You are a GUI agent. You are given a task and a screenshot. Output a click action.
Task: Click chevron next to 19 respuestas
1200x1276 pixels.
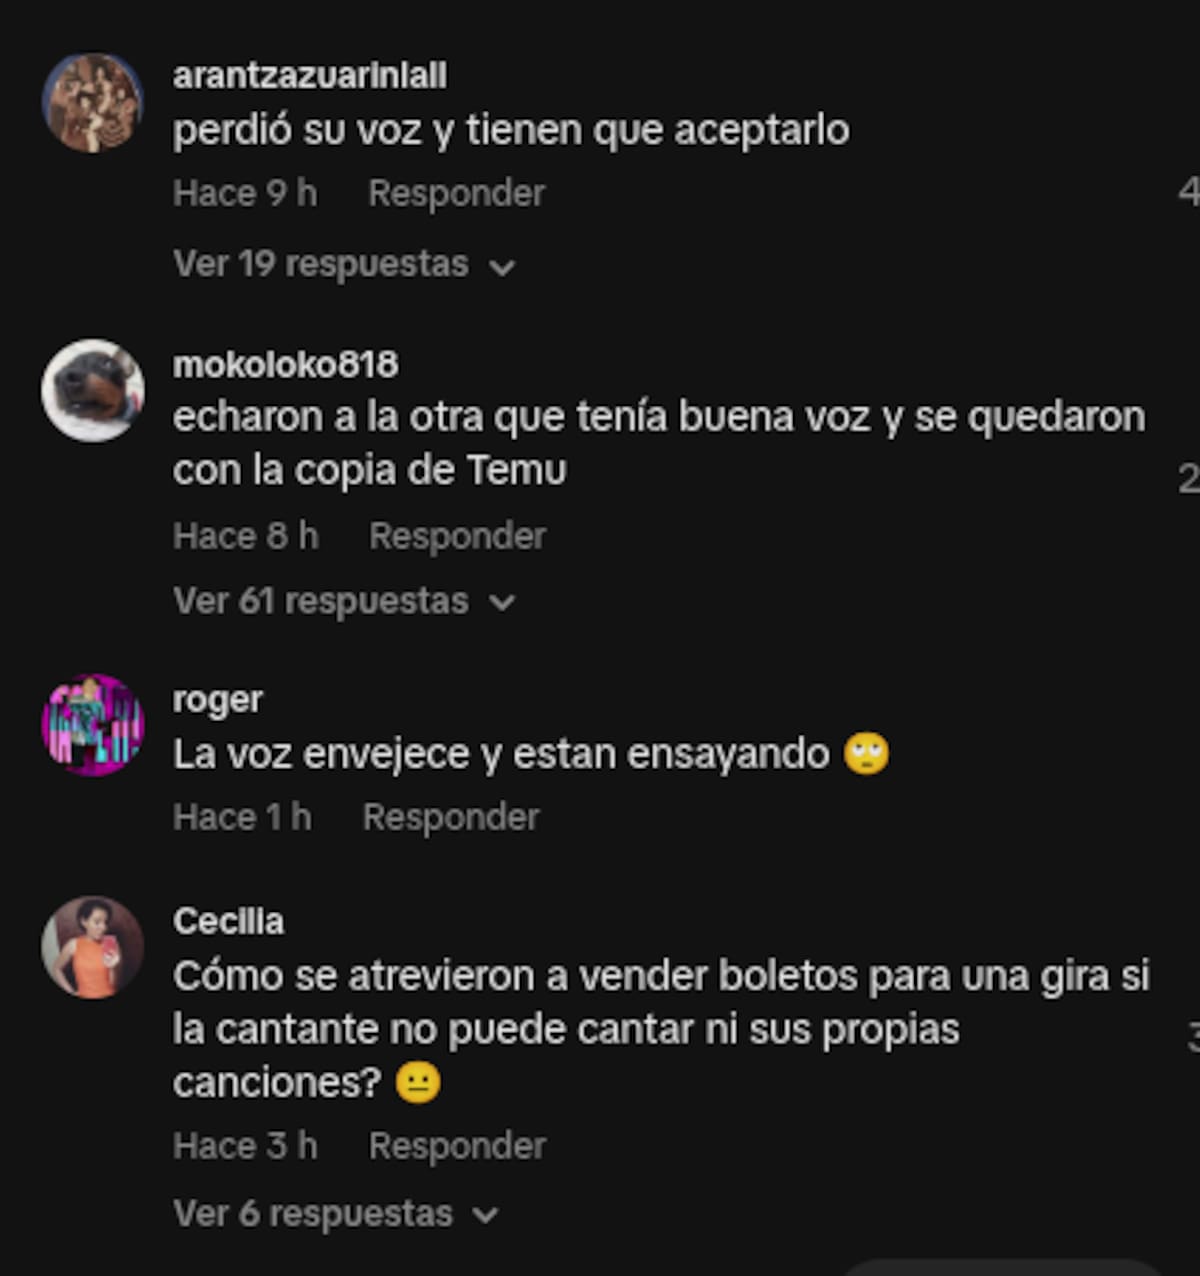pyautogui.click(x=502, y=267)
